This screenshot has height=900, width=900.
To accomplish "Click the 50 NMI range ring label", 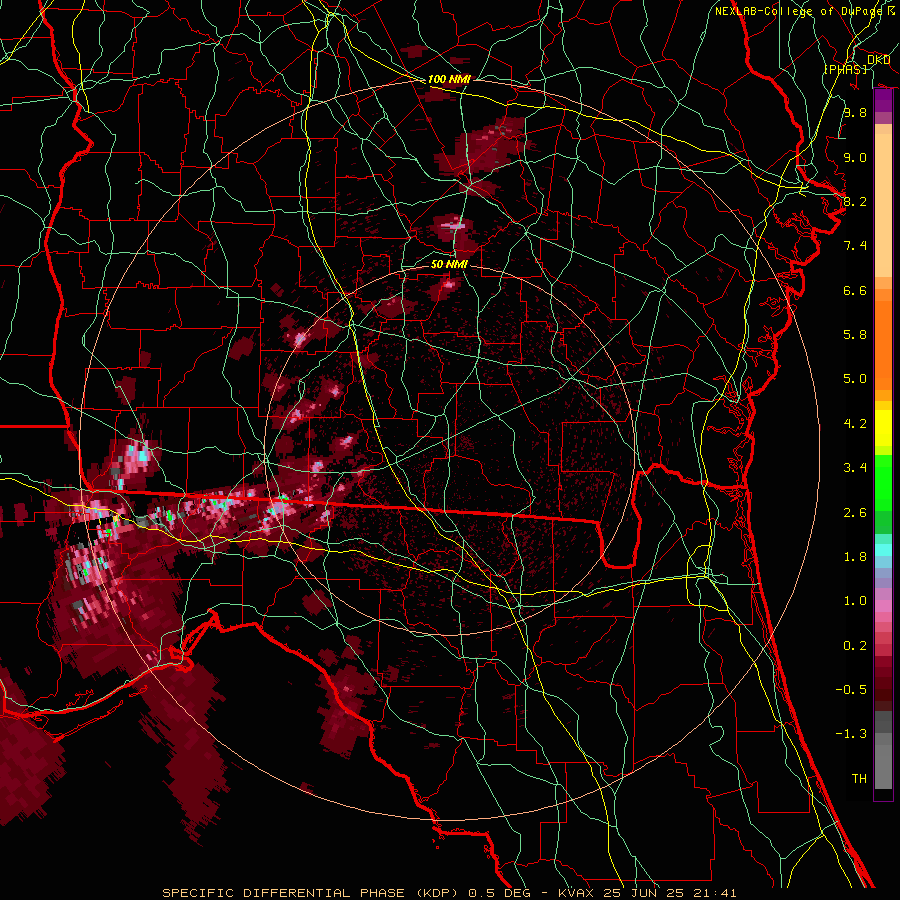I will pyautogui.click(x=449, y=264).
